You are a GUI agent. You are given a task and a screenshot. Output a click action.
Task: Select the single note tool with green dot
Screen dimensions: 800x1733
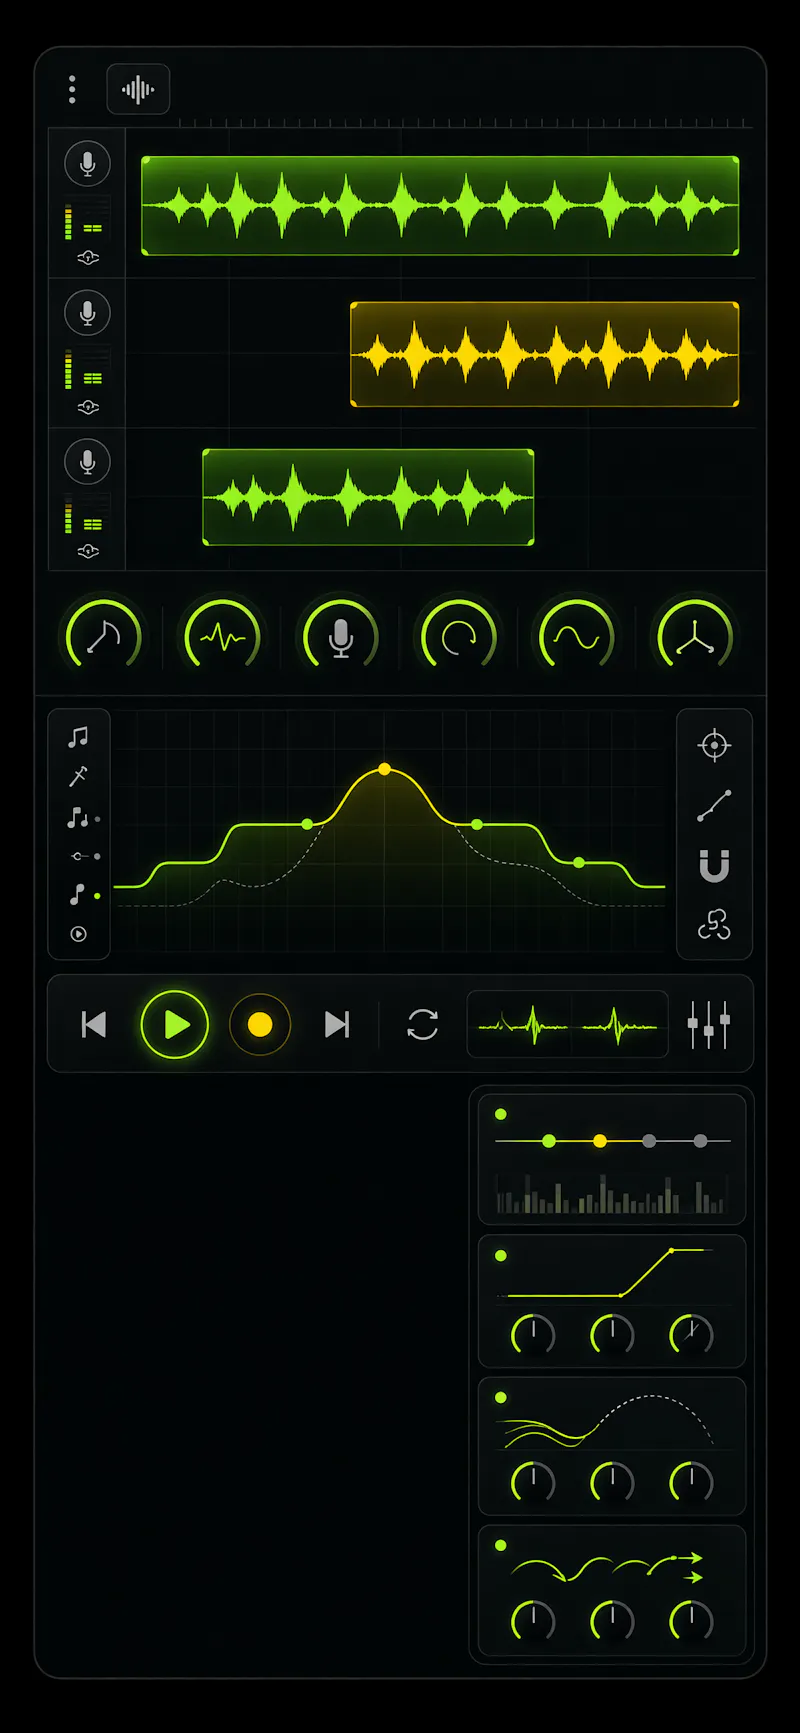[x=83, y=894]
